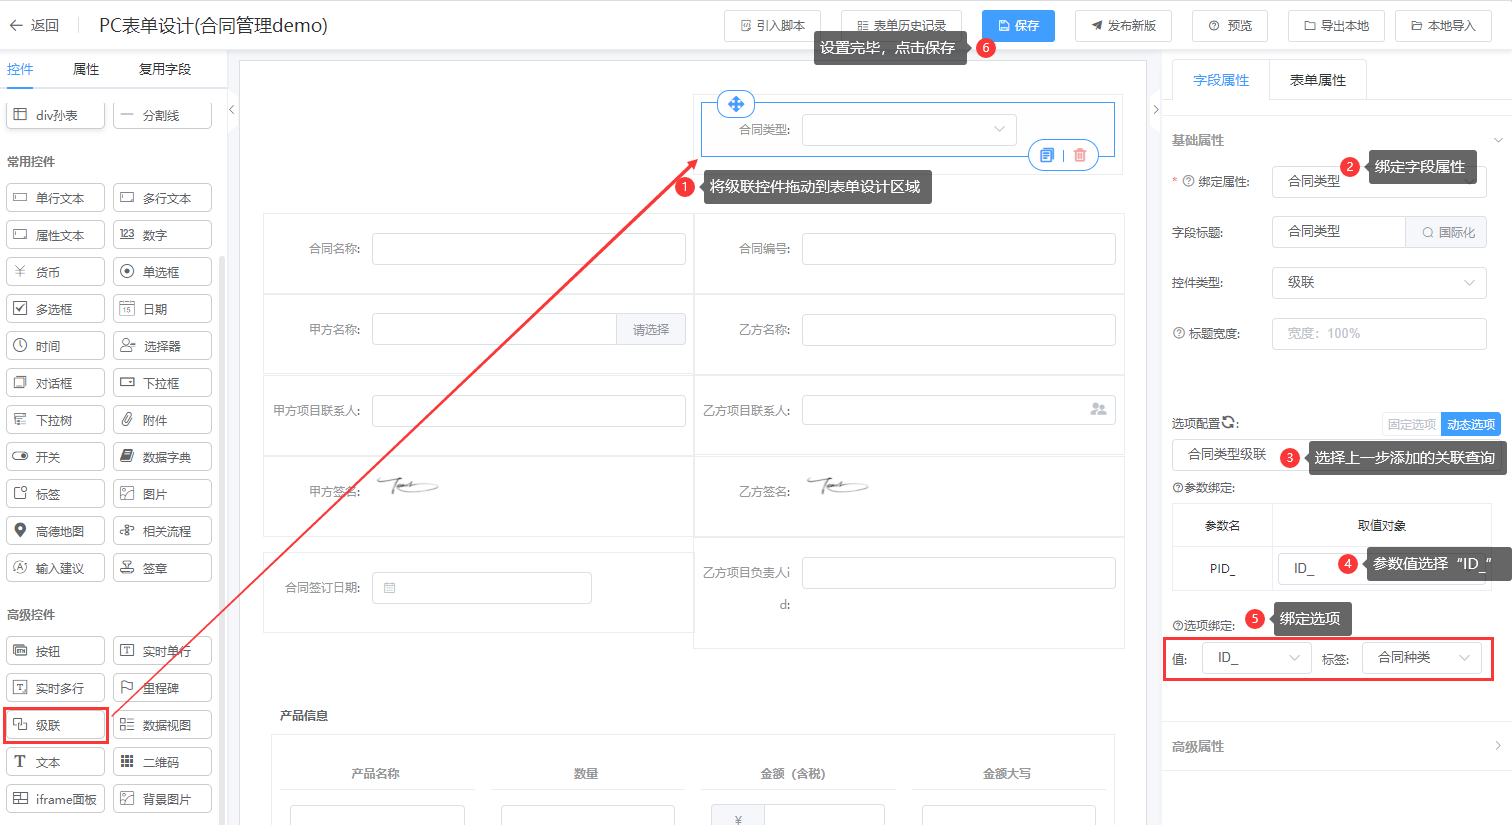Select the 对话框 dialog control
The image size is (1512, 825).
coord(56,383)
